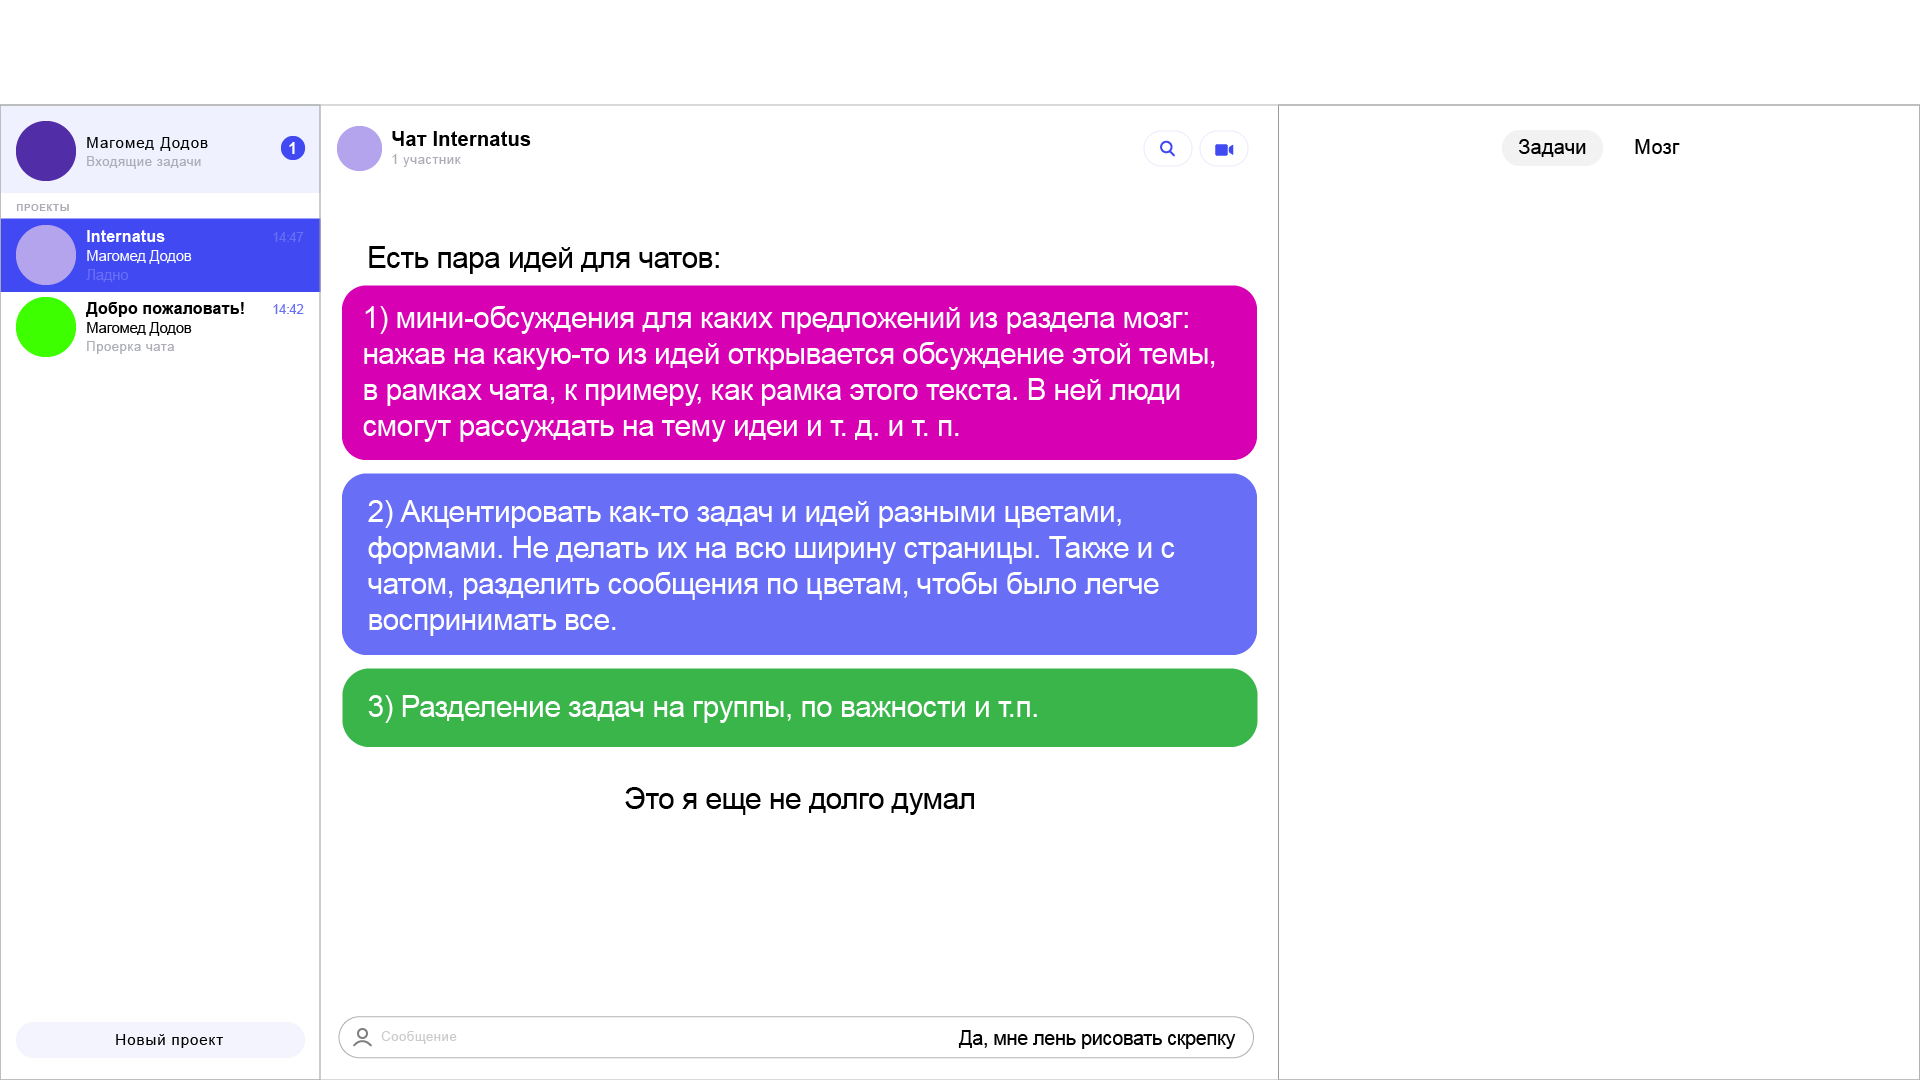The height and width of the screenshot is (1080, 1920).
Task: Click the green avatar of Добро пожаловать
Action: pyautogui.click(x=46, y=327)
